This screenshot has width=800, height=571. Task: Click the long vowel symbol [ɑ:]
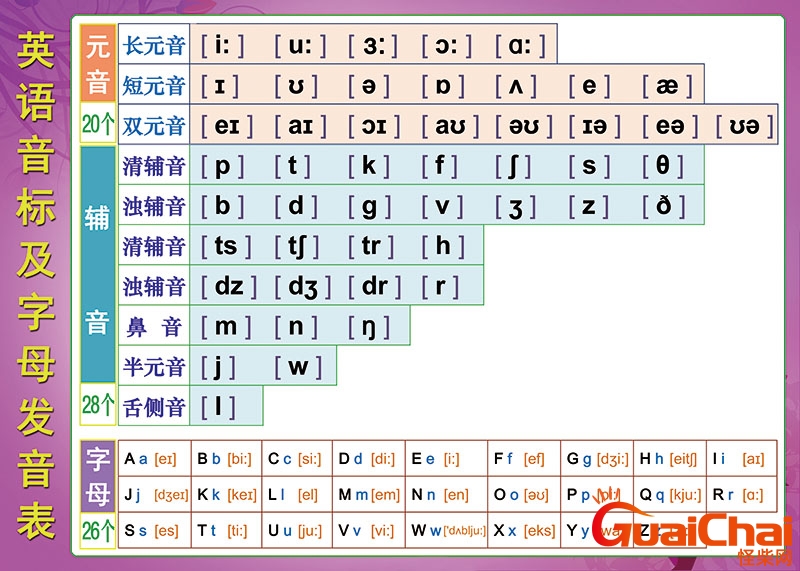[520, 45]
